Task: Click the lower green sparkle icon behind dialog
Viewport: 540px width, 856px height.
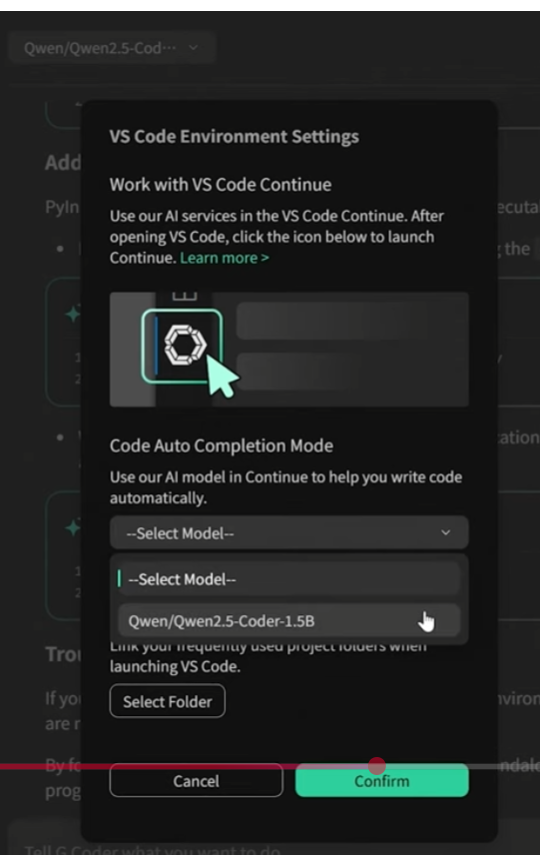Action: tap(73, 528)
